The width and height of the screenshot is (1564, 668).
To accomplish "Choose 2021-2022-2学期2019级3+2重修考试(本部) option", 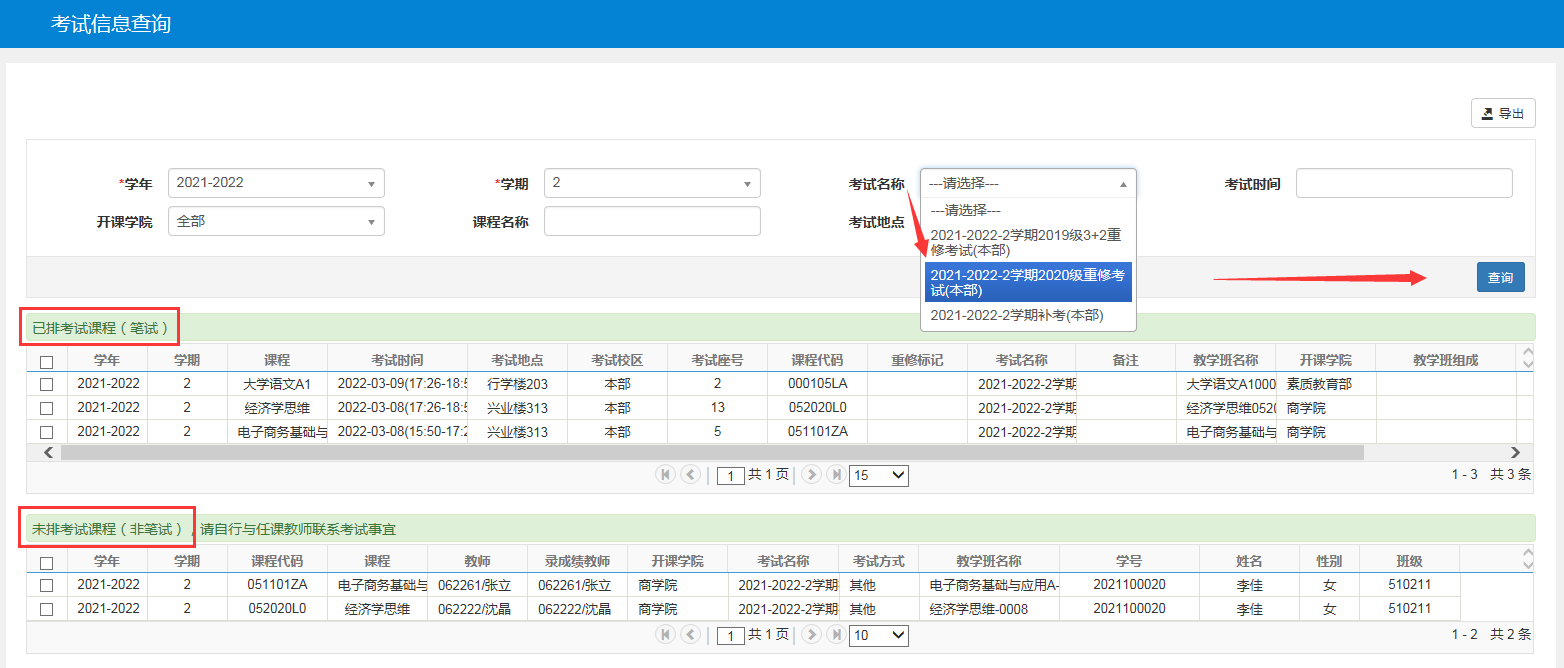I will click(x=1028, y=242).
